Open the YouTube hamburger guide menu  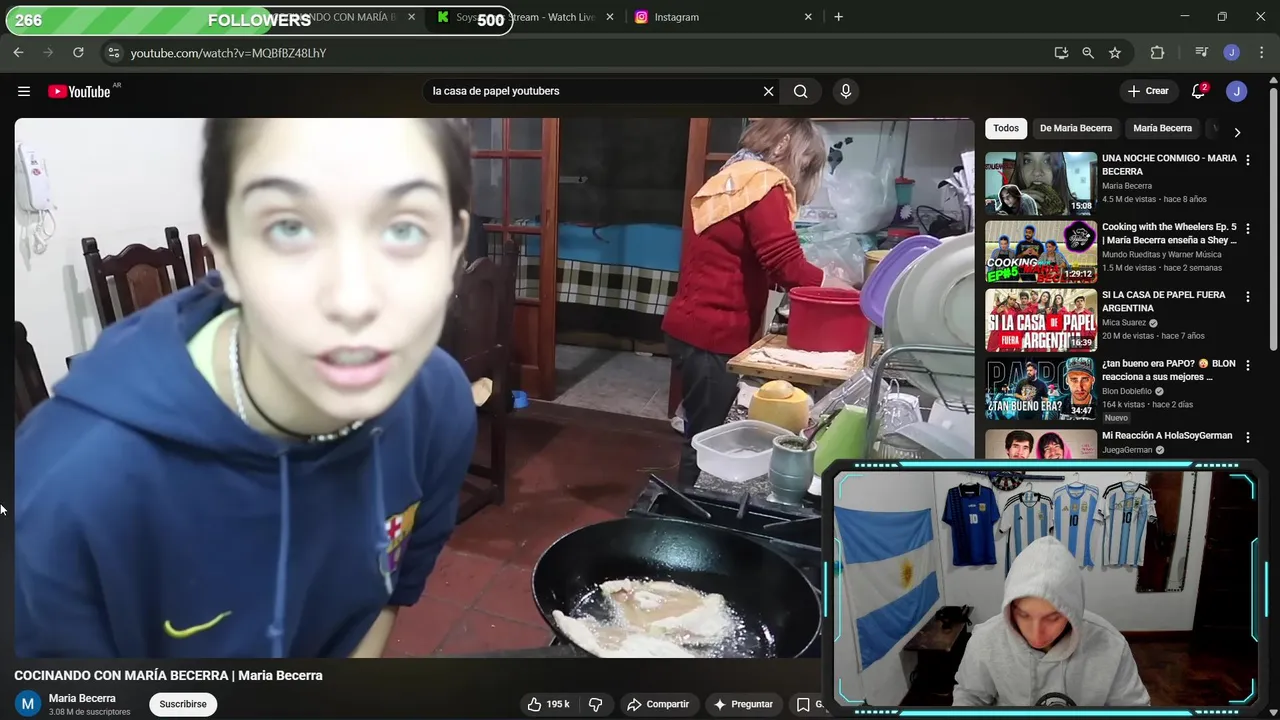click(24, 91)
